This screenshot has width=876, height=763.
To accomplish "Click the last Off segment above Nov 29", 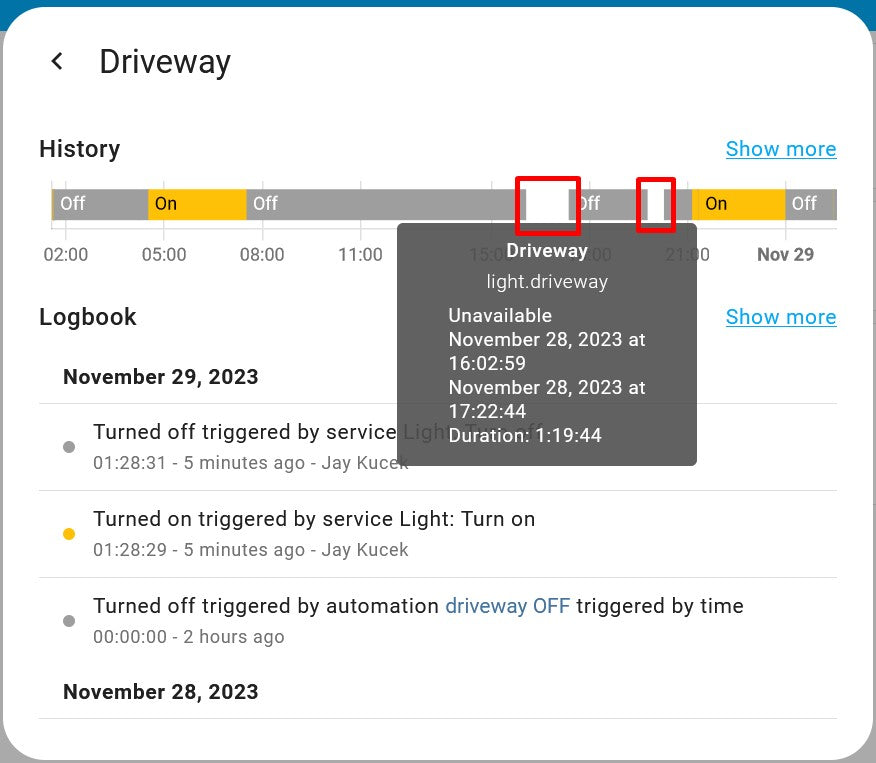I will pos(808,204).
